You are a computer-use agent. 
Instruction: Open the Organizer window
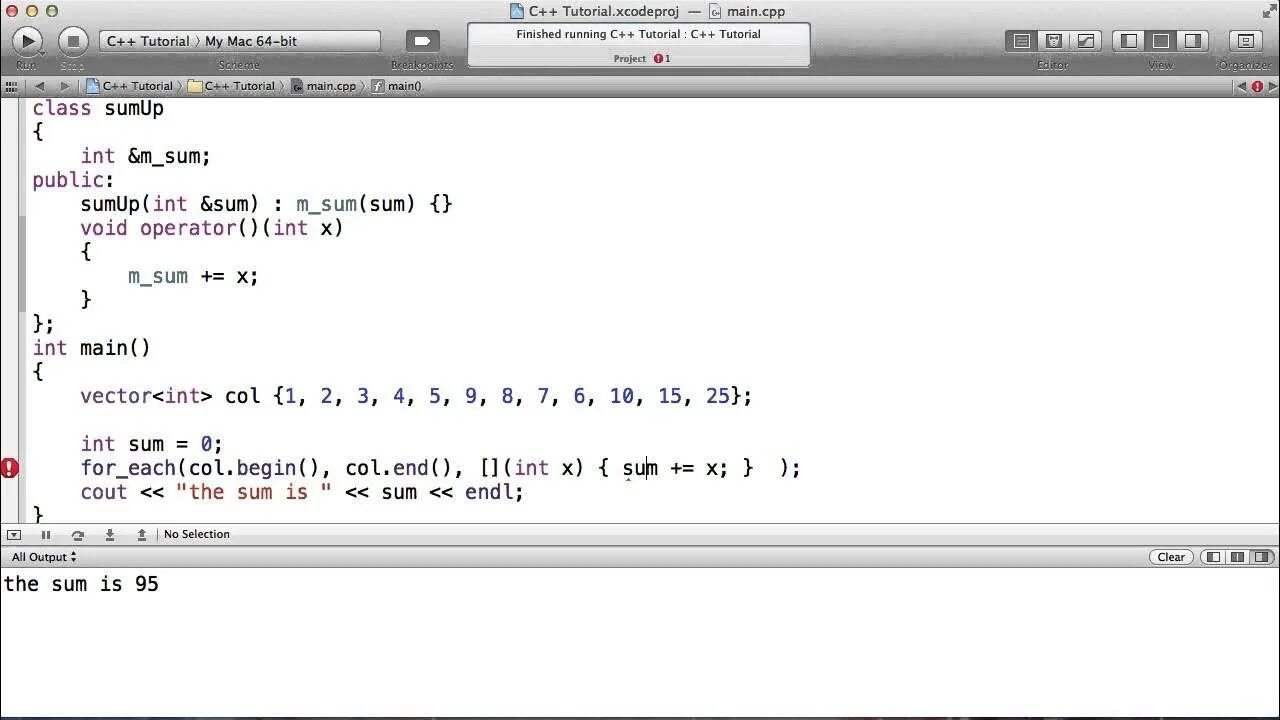[x=1245, y=41]
